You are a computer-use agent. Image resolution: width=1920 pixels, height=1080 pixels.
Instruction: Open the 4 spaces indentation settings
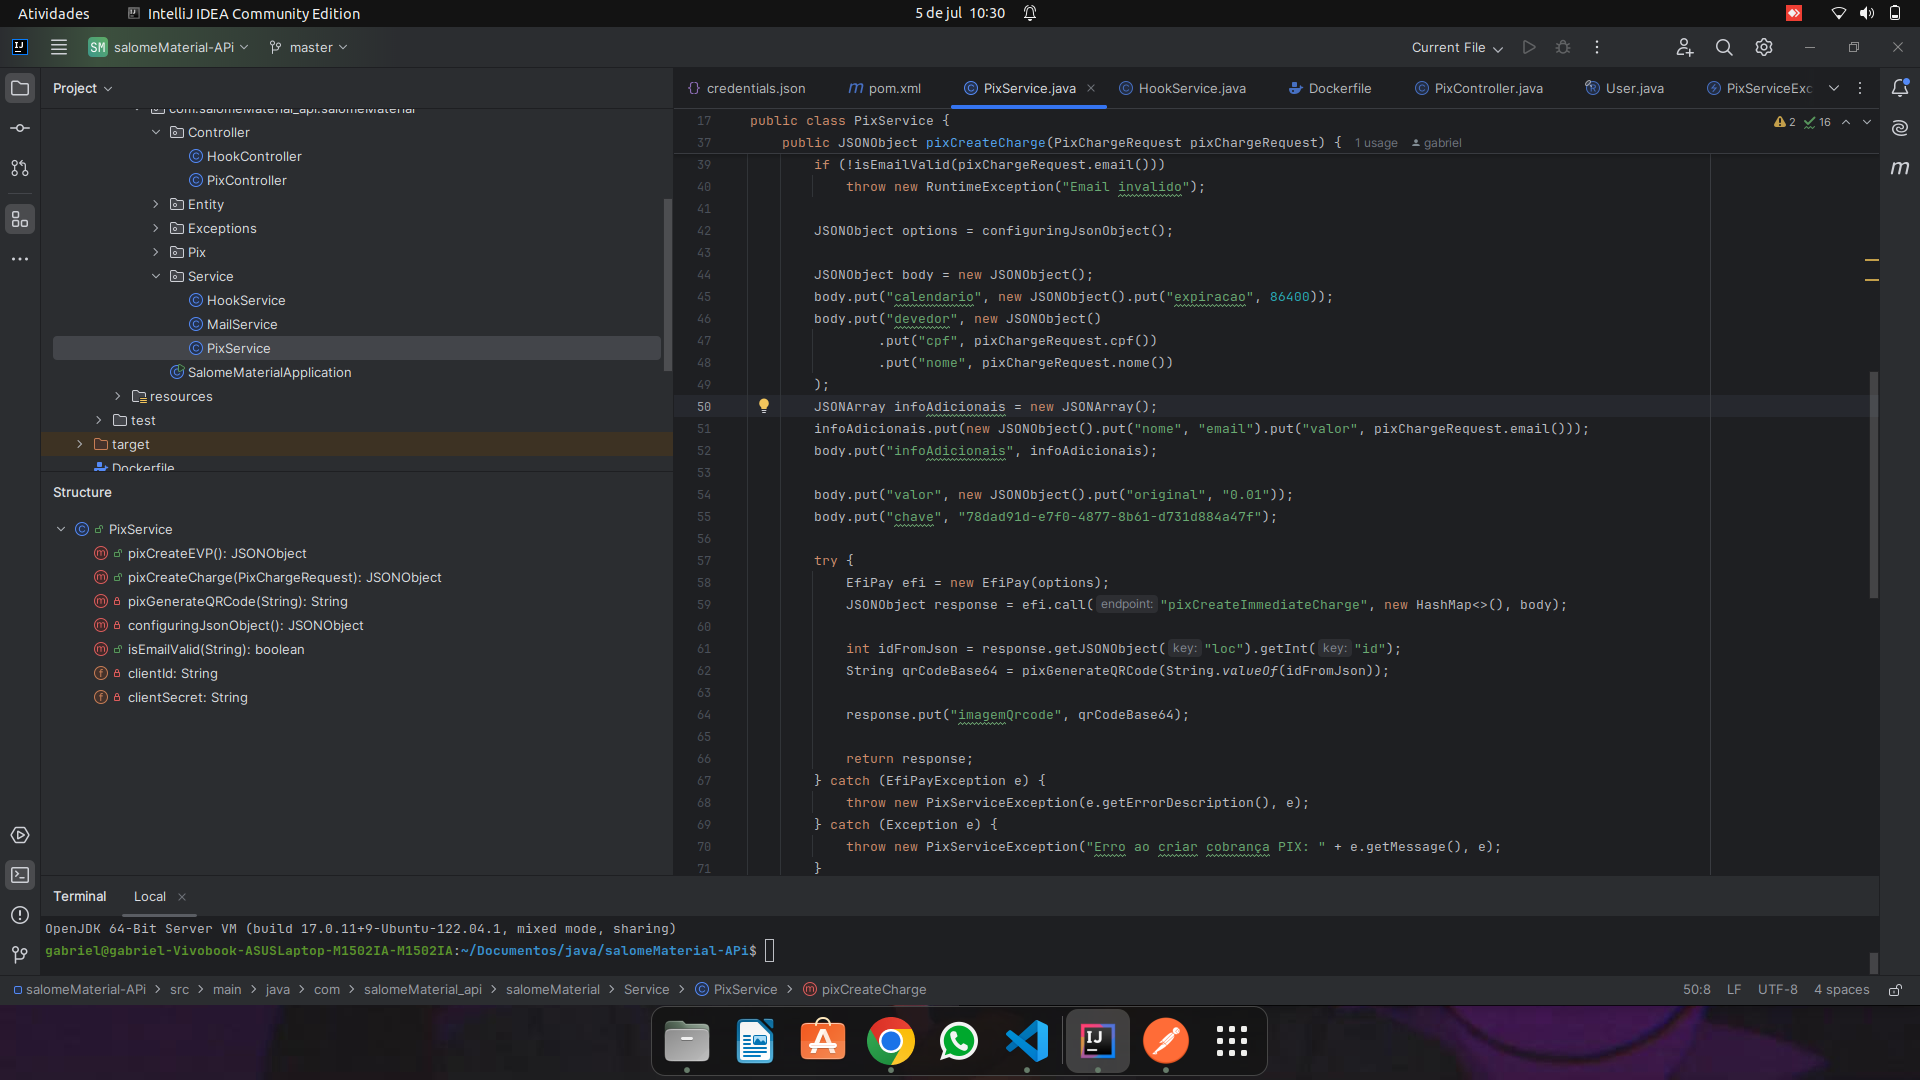click(1841, 990)
